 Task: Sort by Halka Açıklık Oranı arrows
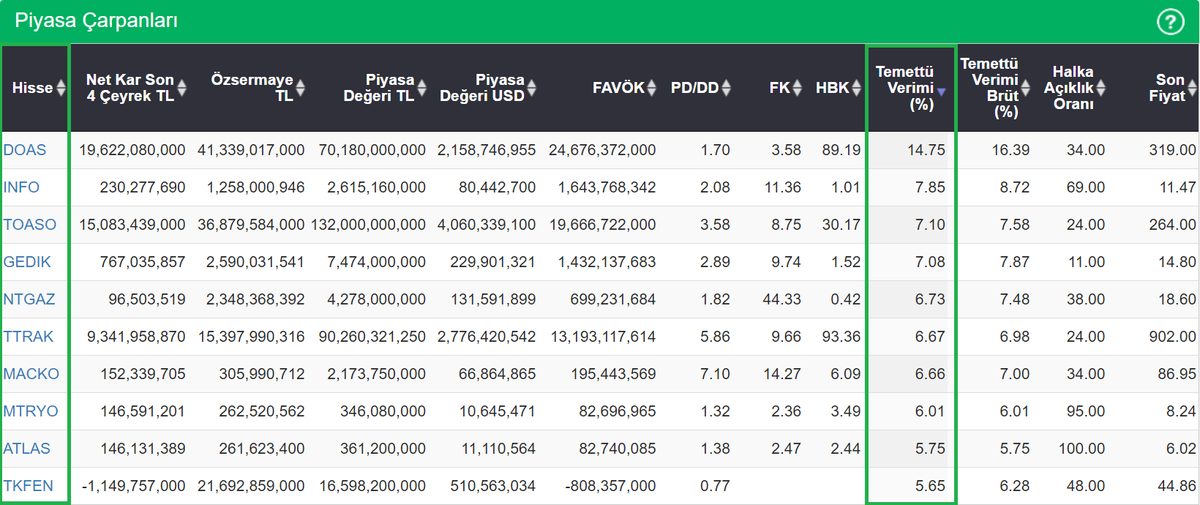1102,88
